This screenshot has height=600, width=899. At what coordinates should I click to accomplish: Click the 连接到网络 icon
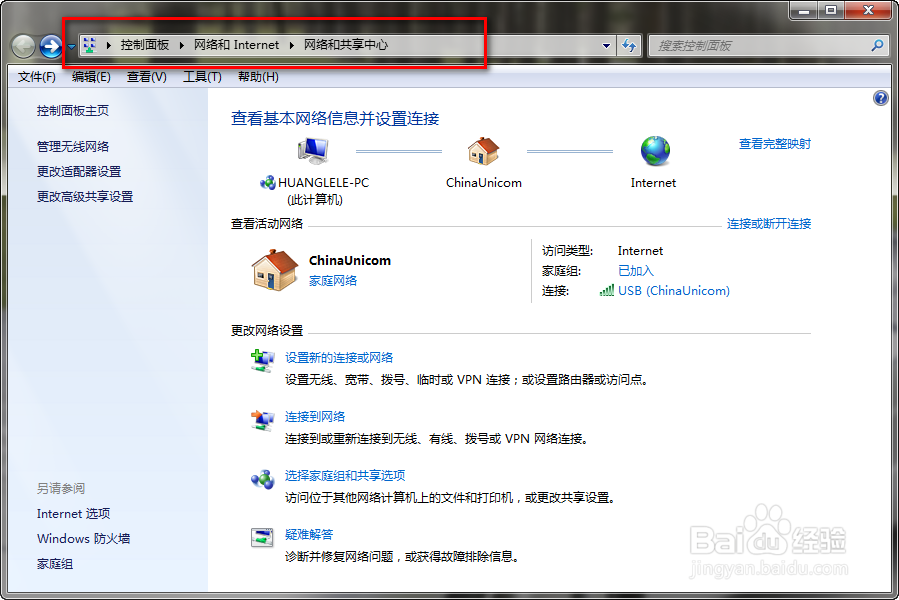[x=263, y=420]
